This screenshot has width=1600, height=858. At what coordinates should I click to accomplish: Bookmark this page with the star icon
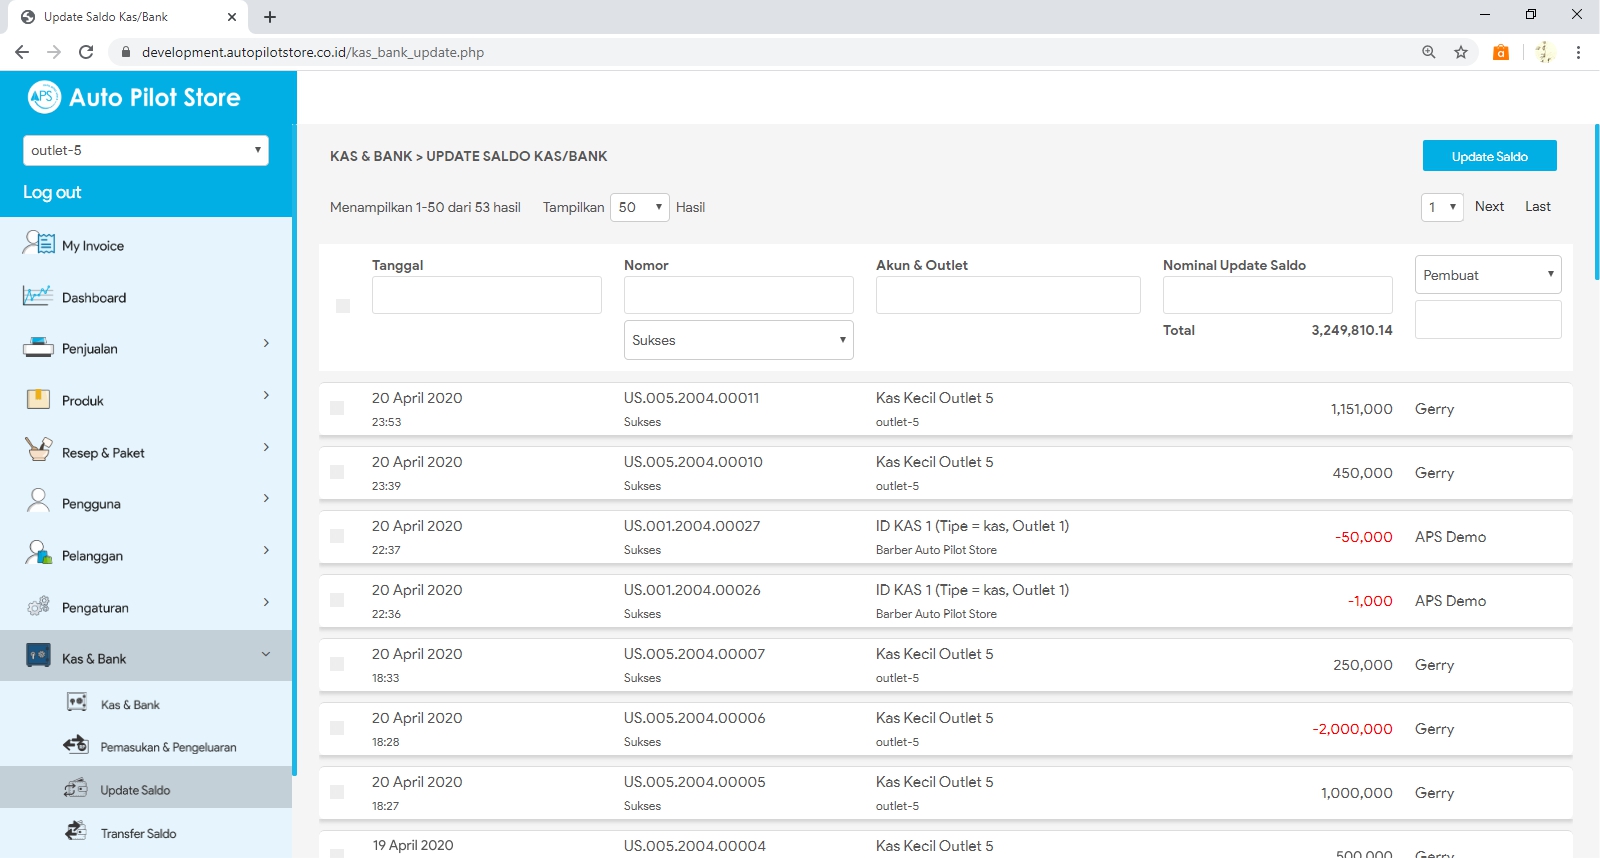click(x=1461, y=52)
